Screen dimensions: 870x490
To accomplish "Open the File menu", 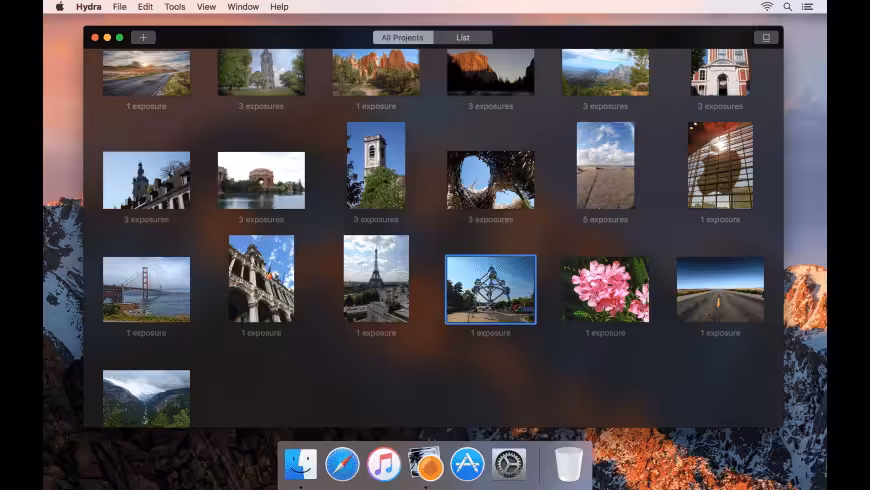I will [x=119, y=7].
